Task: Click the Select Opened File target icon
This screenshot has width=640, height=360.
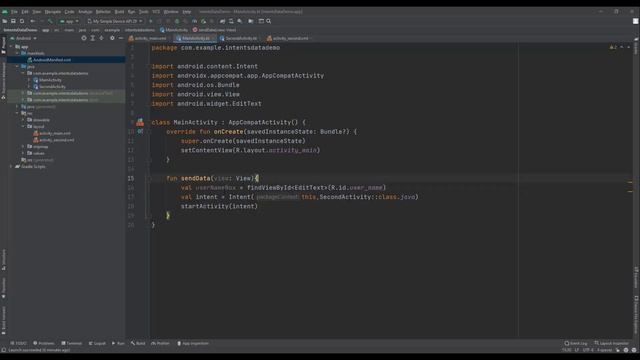Action: click(84, 38)
